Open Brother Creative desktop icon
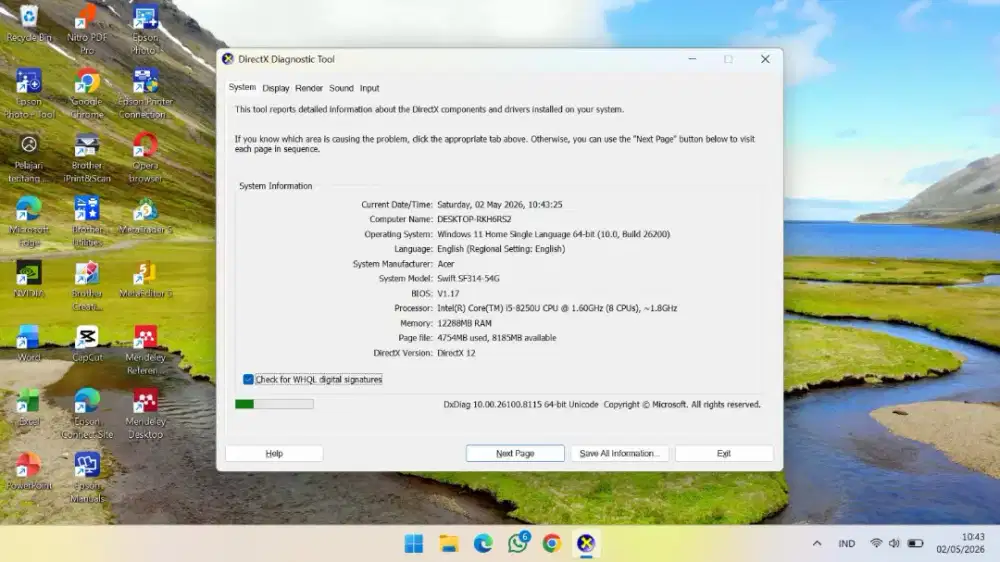Screen dimensions: 1000x562 pyautogui.click(x=87, y=285)
